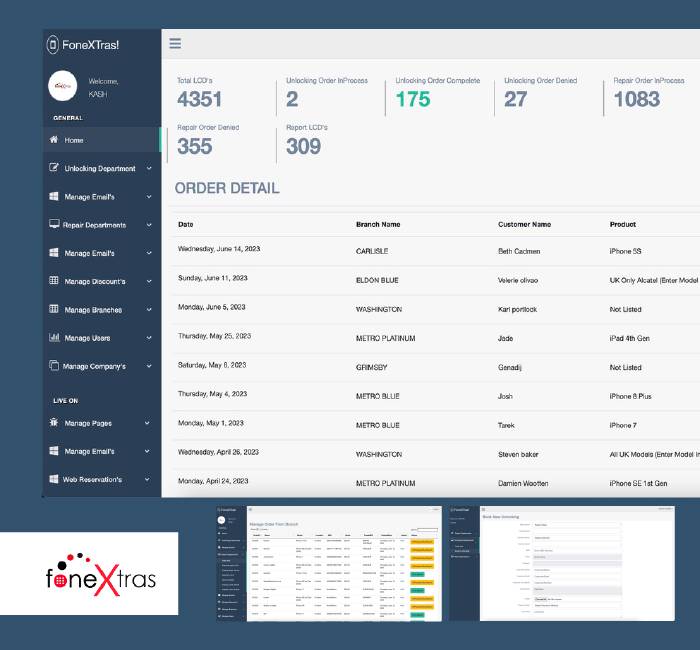
Task: Click the round user avatar near Welcome text
Action: tap(63, 87)
